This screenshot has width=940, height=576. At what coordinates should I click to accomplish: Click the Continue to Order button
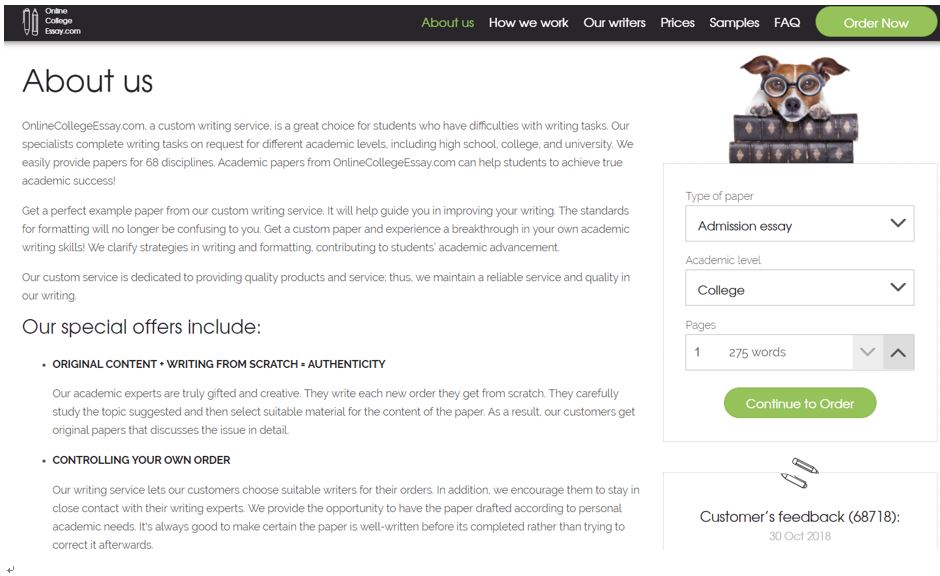(x=799, y=403)
